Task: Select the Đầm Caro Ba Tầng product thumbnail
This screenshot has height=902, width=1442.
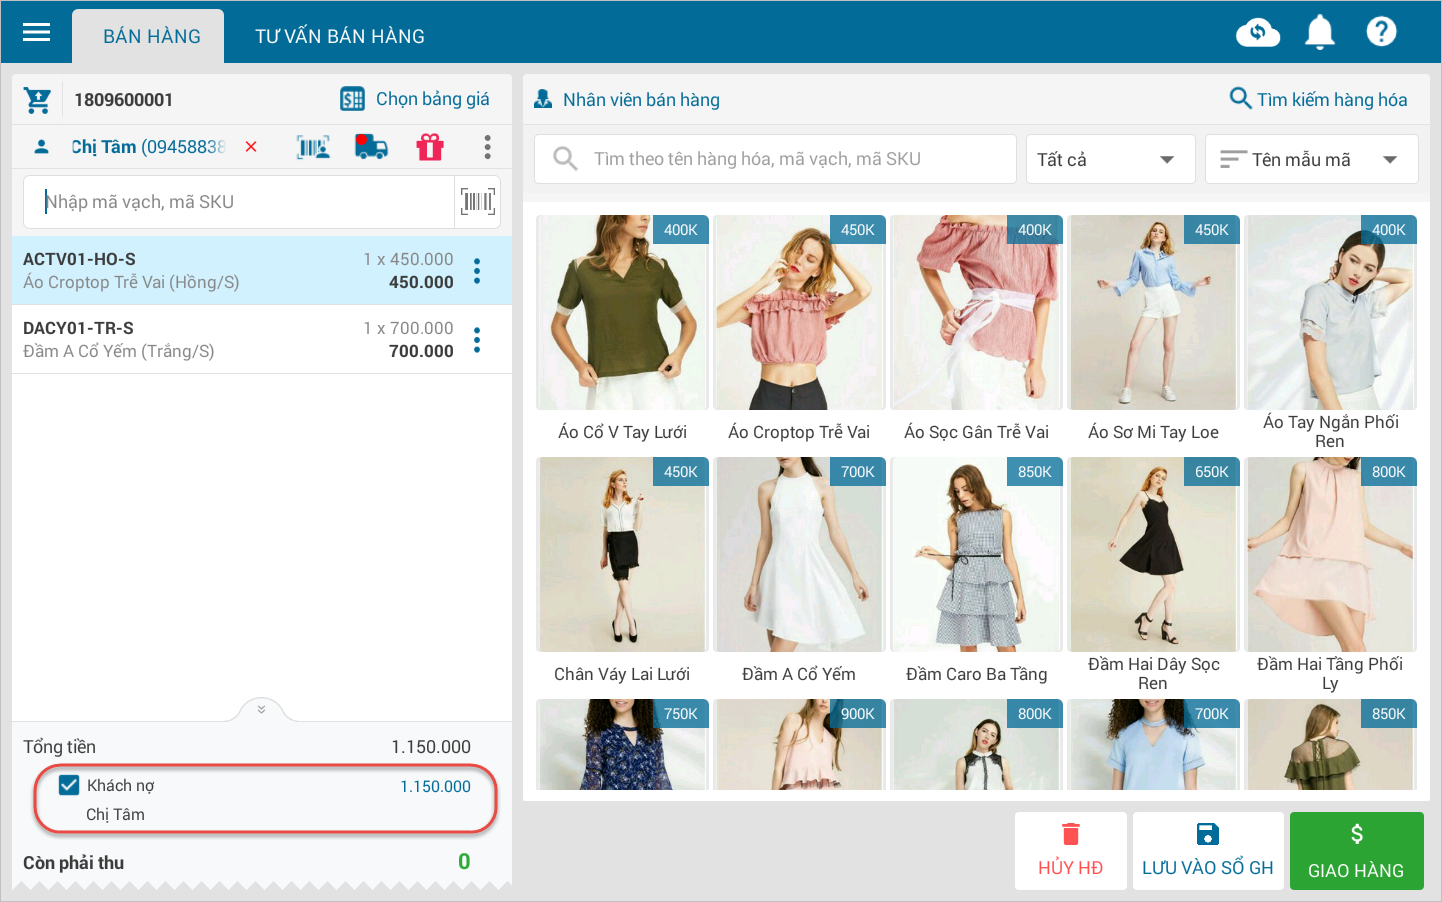Action: 976,555
